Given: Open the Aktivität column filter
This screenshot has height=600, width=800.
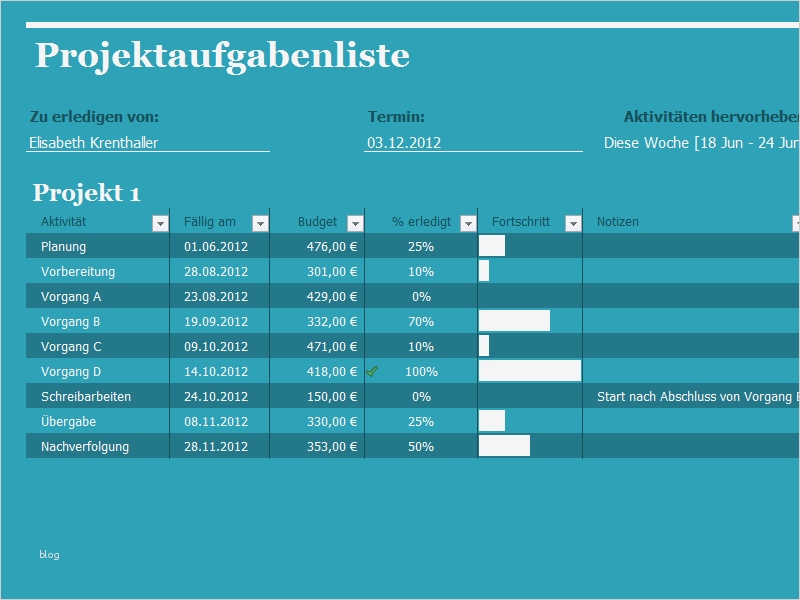Looking at the screenshot, I should 160,221.
